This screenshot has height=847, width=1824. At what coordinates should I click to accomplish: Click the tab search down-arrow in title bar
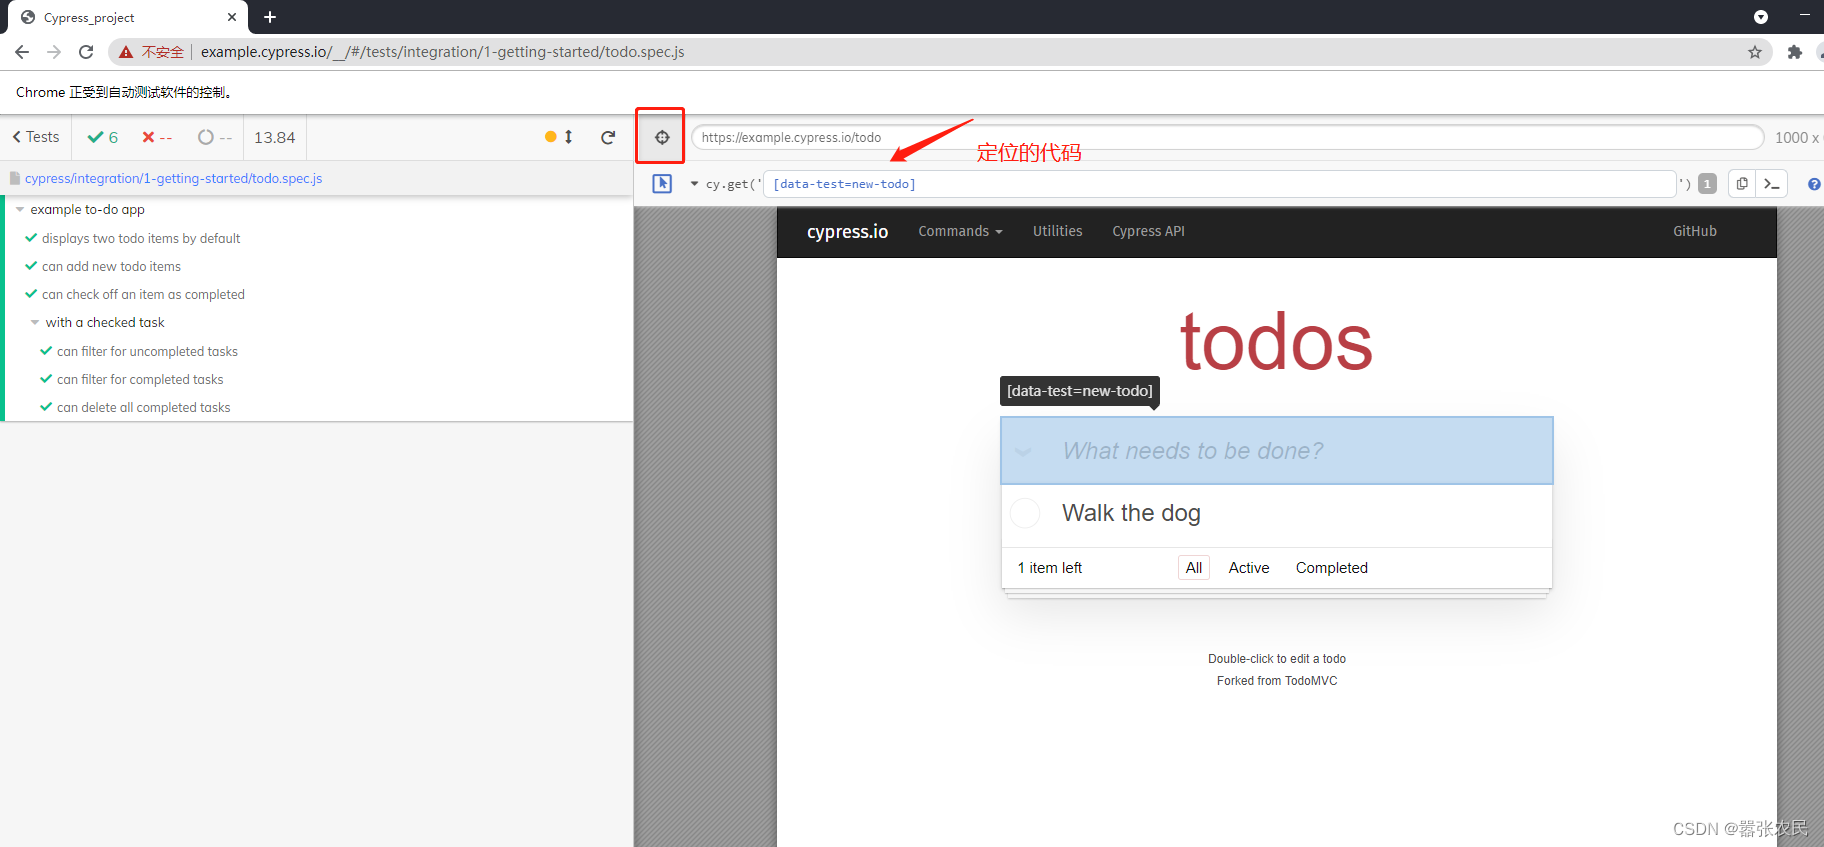pyautogui.click(x=1761, y=17)
